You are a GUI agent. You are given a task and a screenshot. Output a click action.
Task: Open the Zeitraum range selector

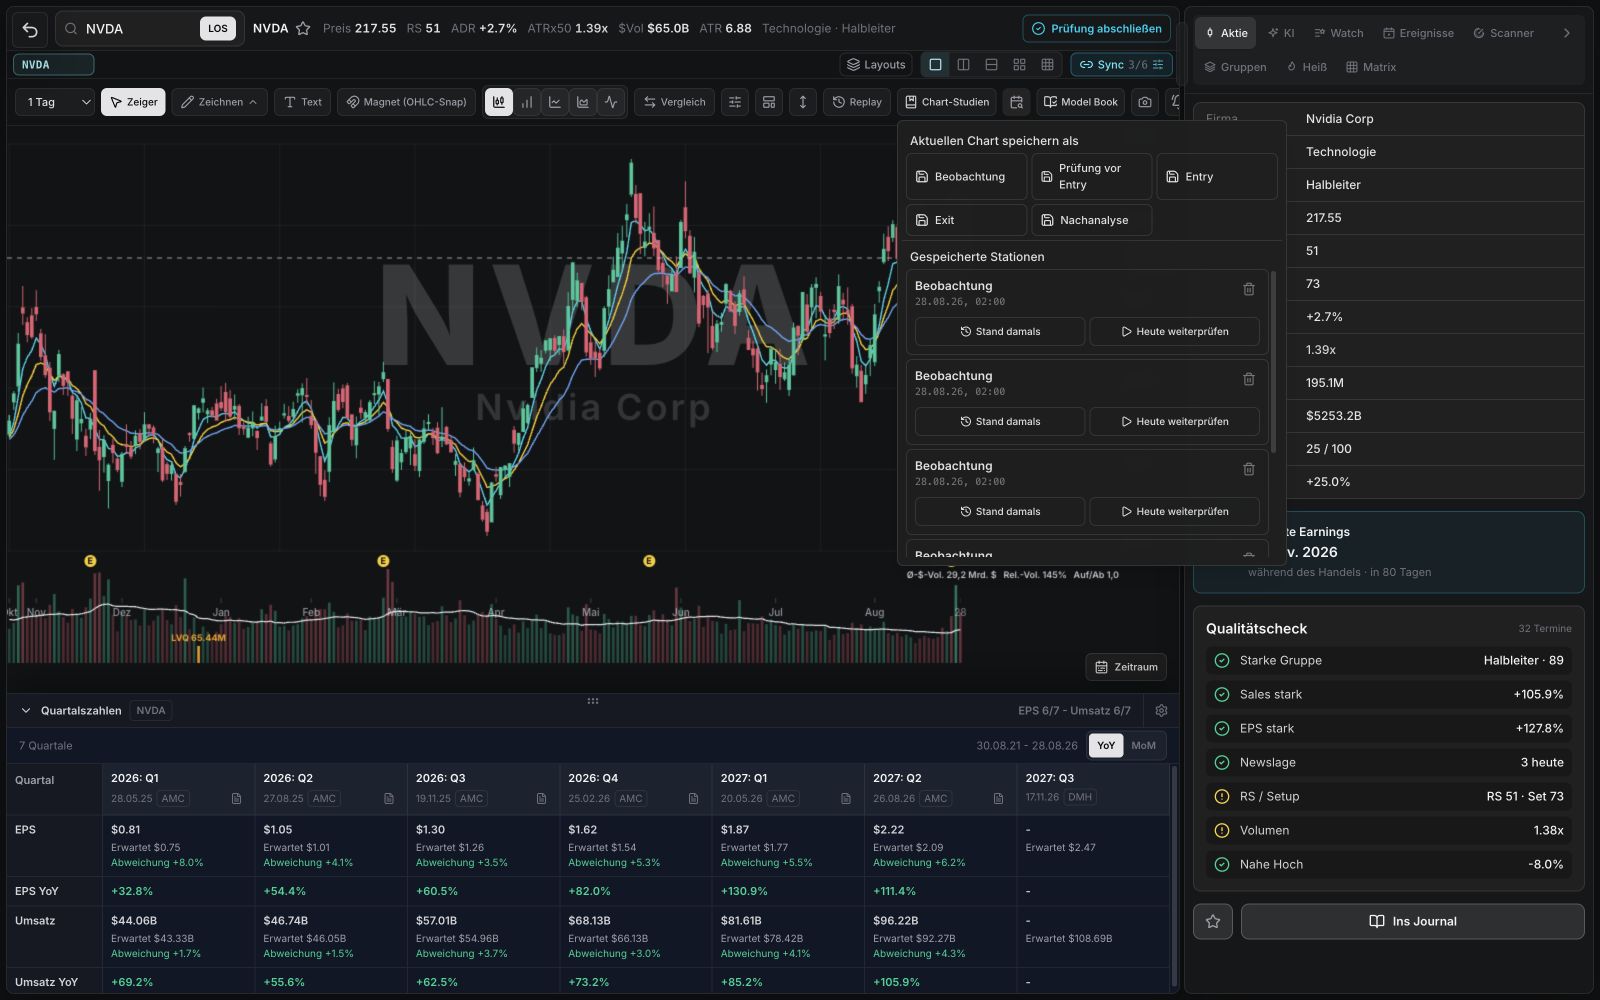point(1126,667)
